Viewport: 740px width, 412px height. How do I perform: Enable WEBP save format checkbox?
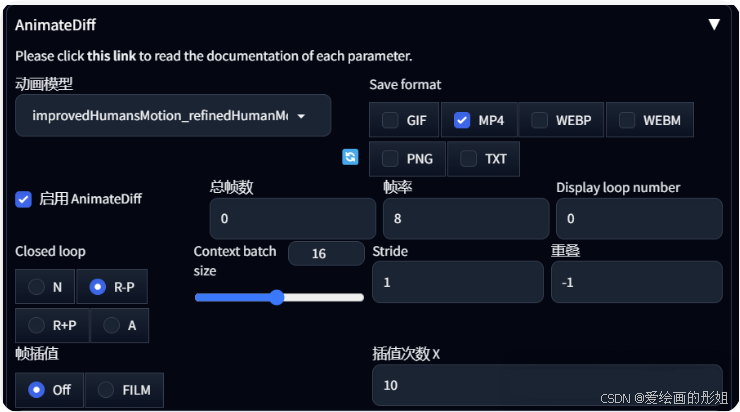pyautogui.click(x=539, y=120)
